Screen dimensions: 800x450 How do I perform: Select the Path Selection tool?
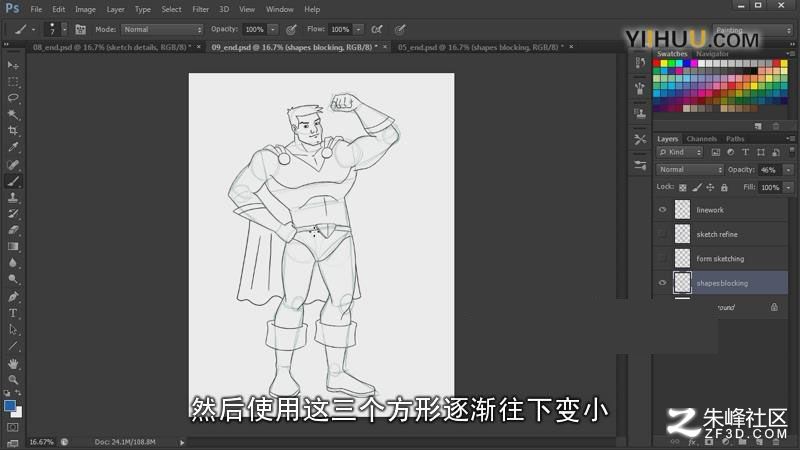point(13,330)
